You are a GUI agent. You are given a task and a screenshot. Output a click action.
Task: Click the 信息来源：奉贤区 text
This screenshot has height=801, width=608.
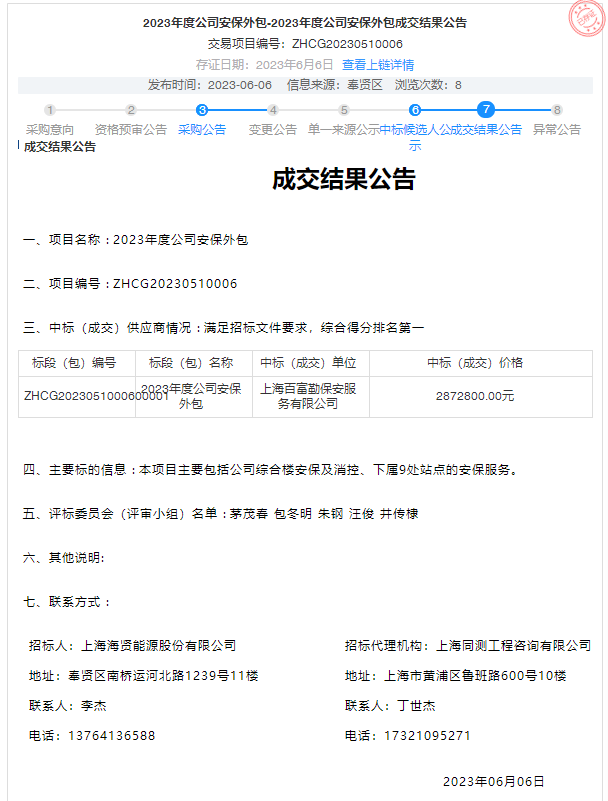point(335,85)
